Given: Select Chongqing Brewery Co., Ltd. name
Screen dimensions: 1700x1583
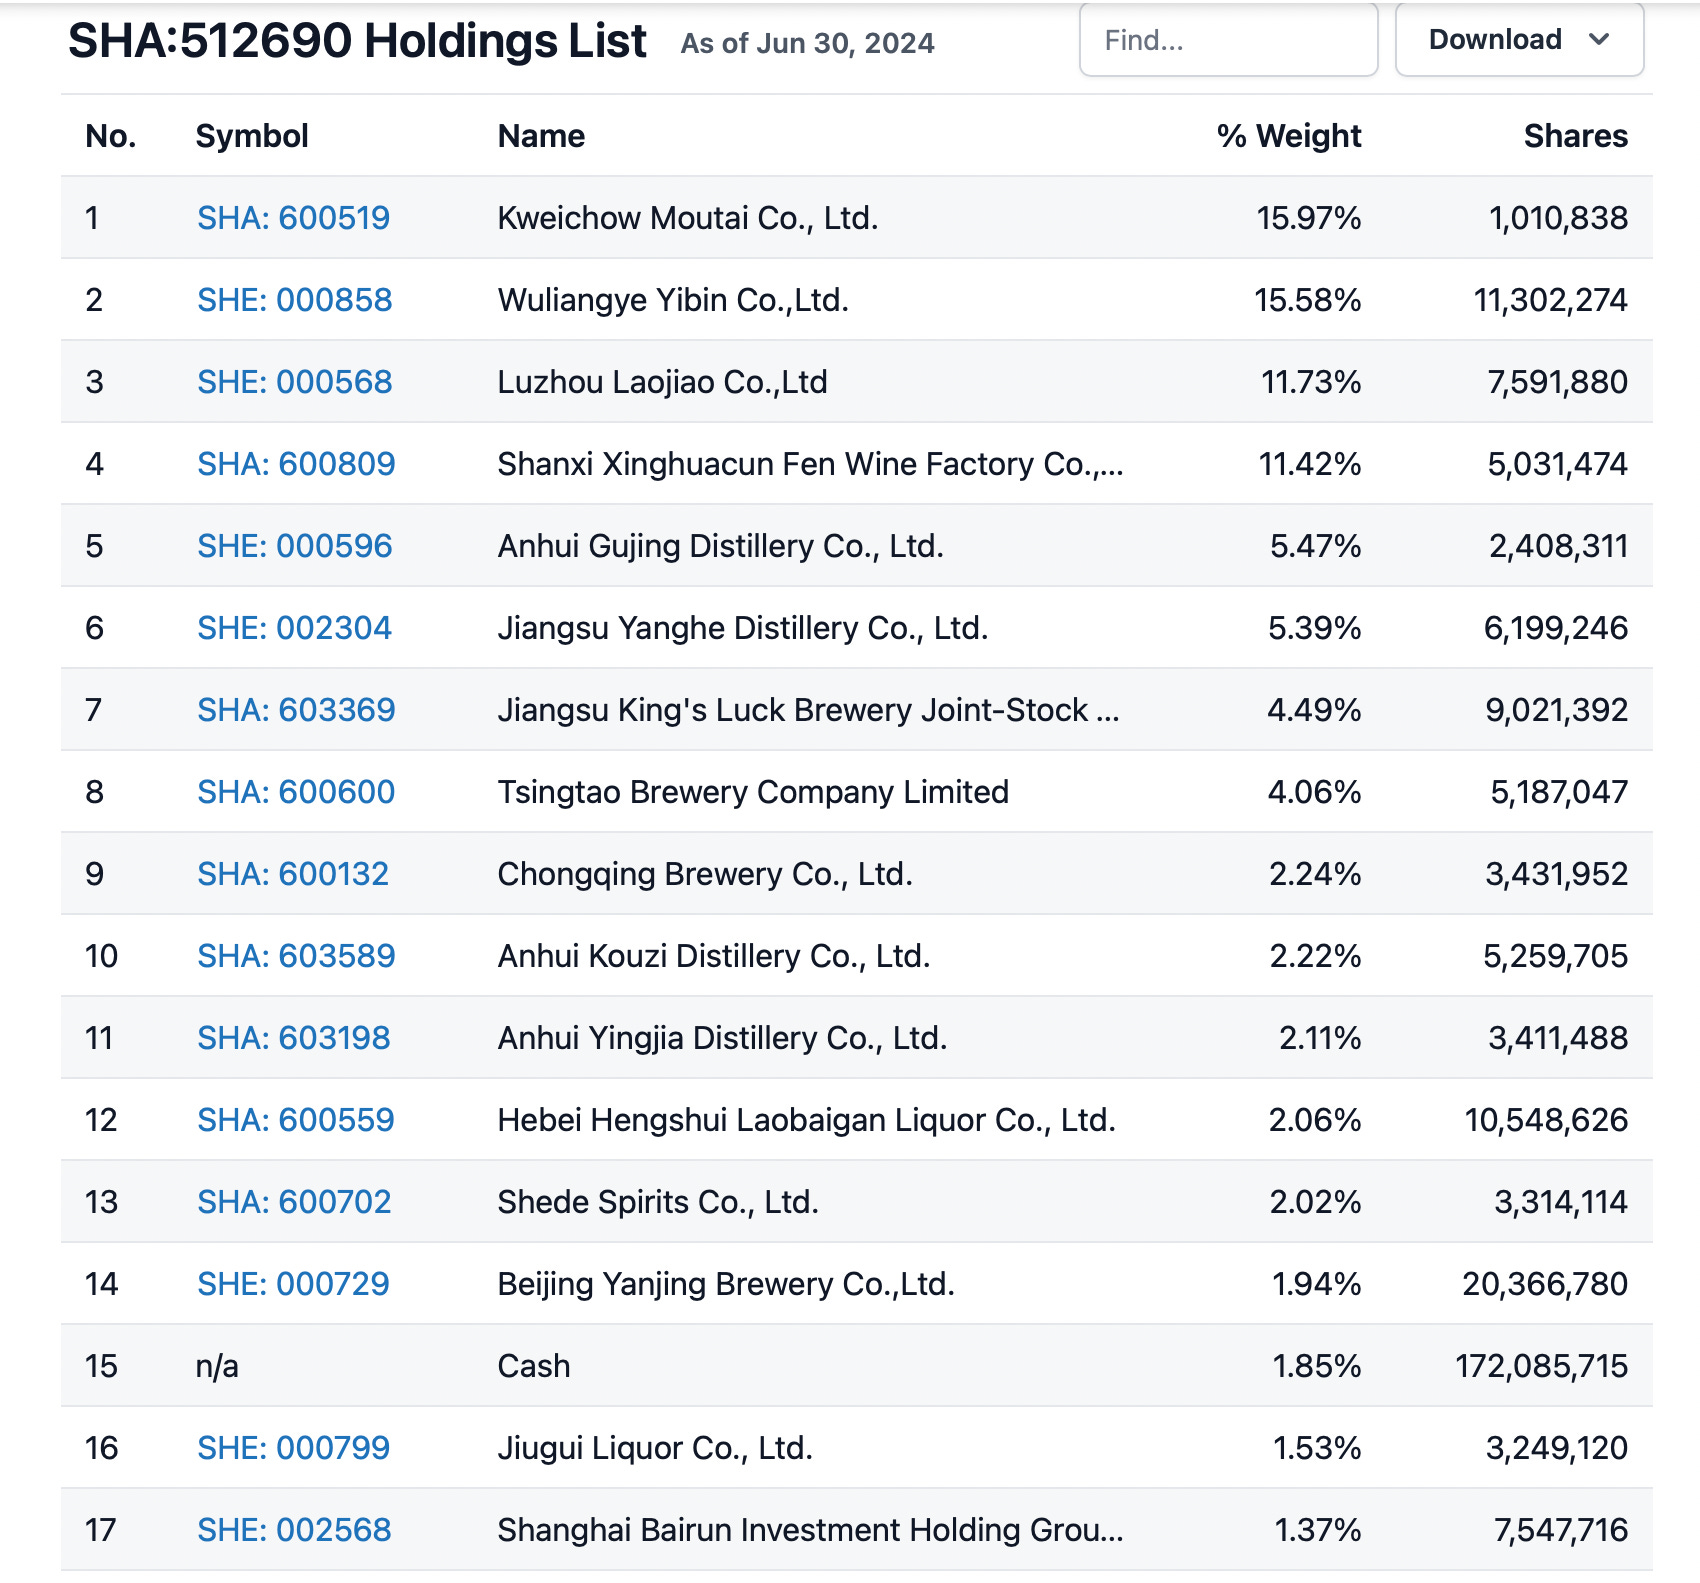Looking at the screenshot, I should 705,874.
